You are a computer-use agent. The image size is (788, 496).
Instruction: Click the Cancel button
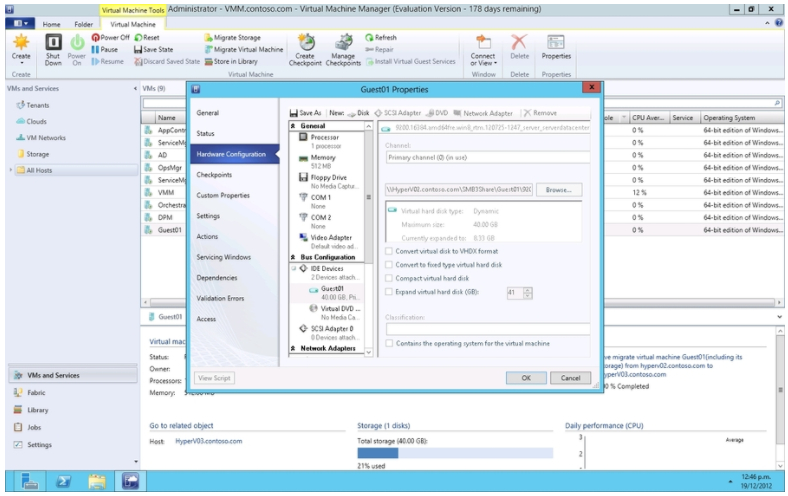[x=570, y=378]
